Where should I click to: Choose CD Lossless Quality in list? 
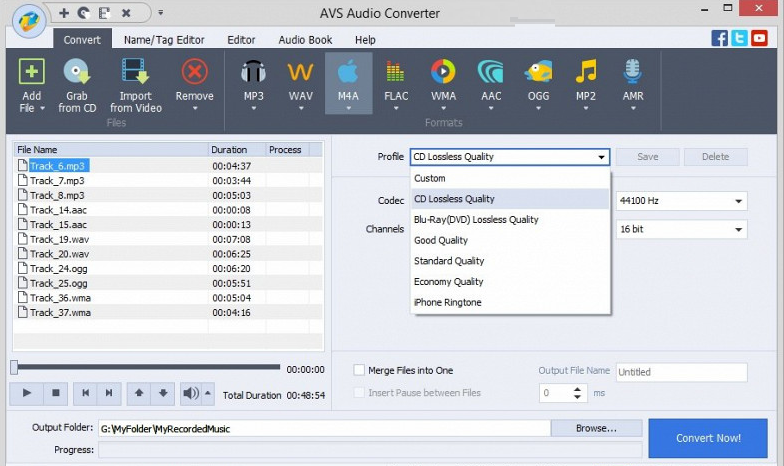(x=510, y=198)
